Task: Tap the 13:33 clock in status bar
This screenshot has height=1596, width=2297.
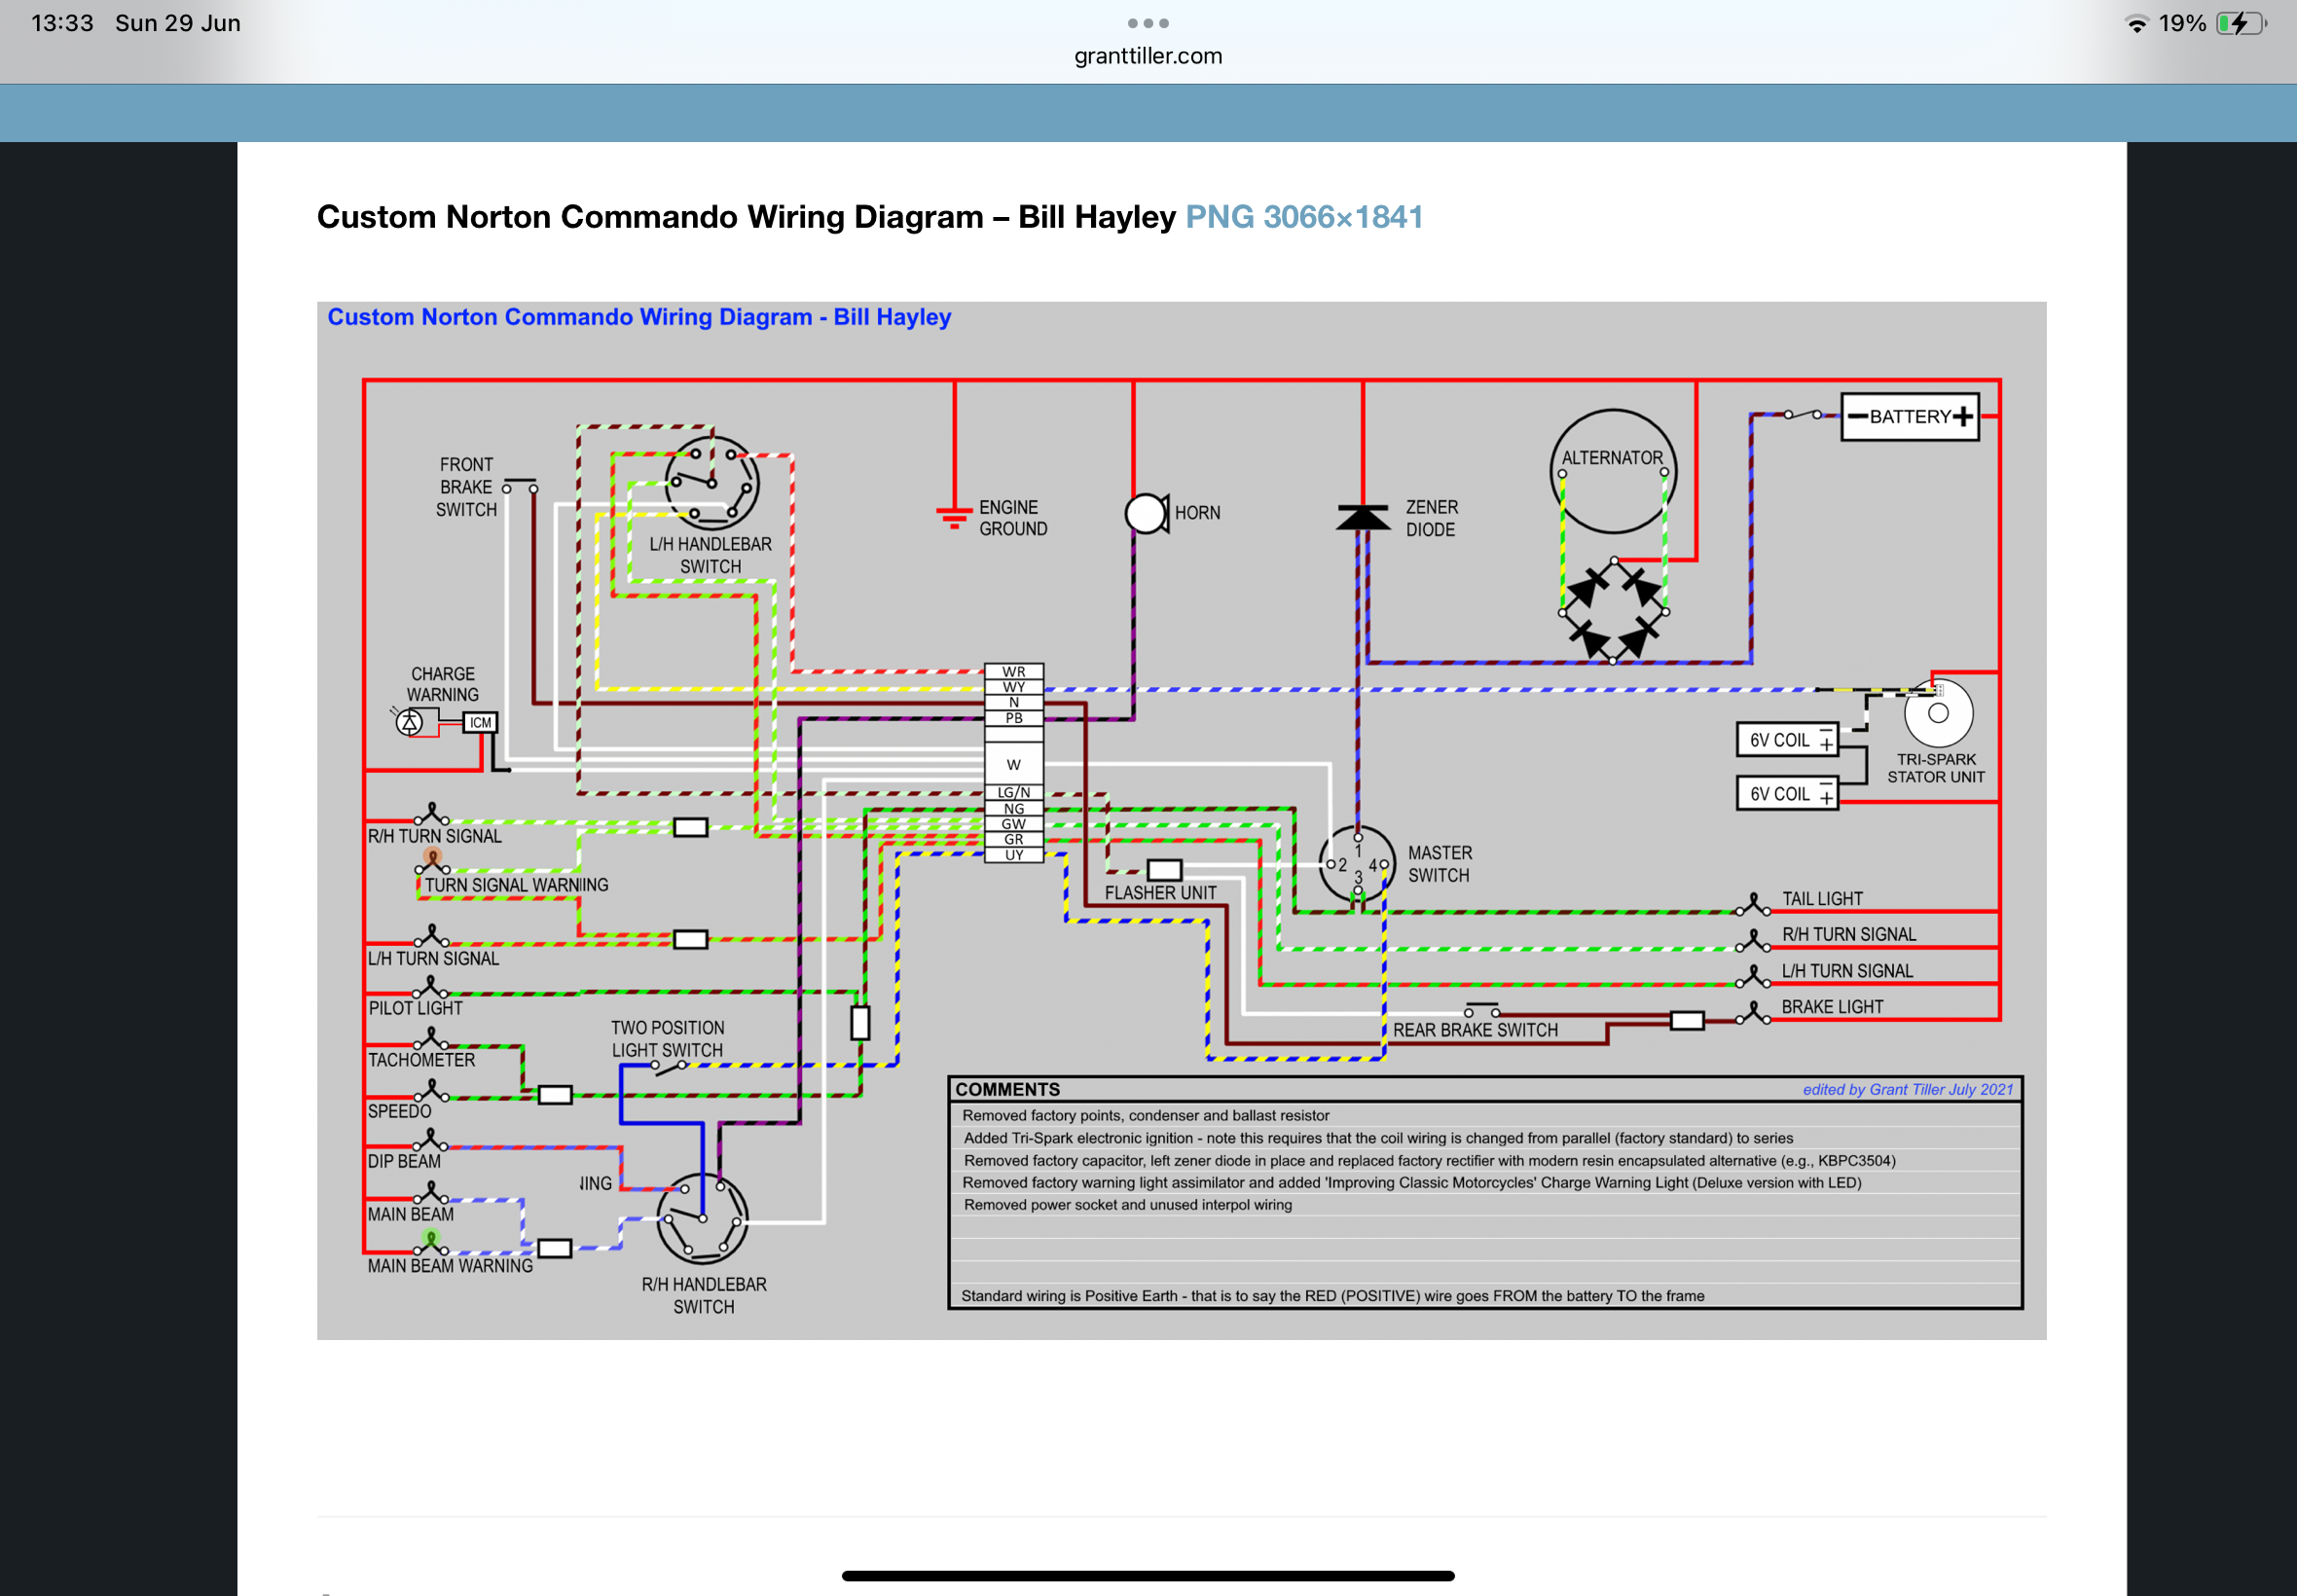Action: click(62, 23)
